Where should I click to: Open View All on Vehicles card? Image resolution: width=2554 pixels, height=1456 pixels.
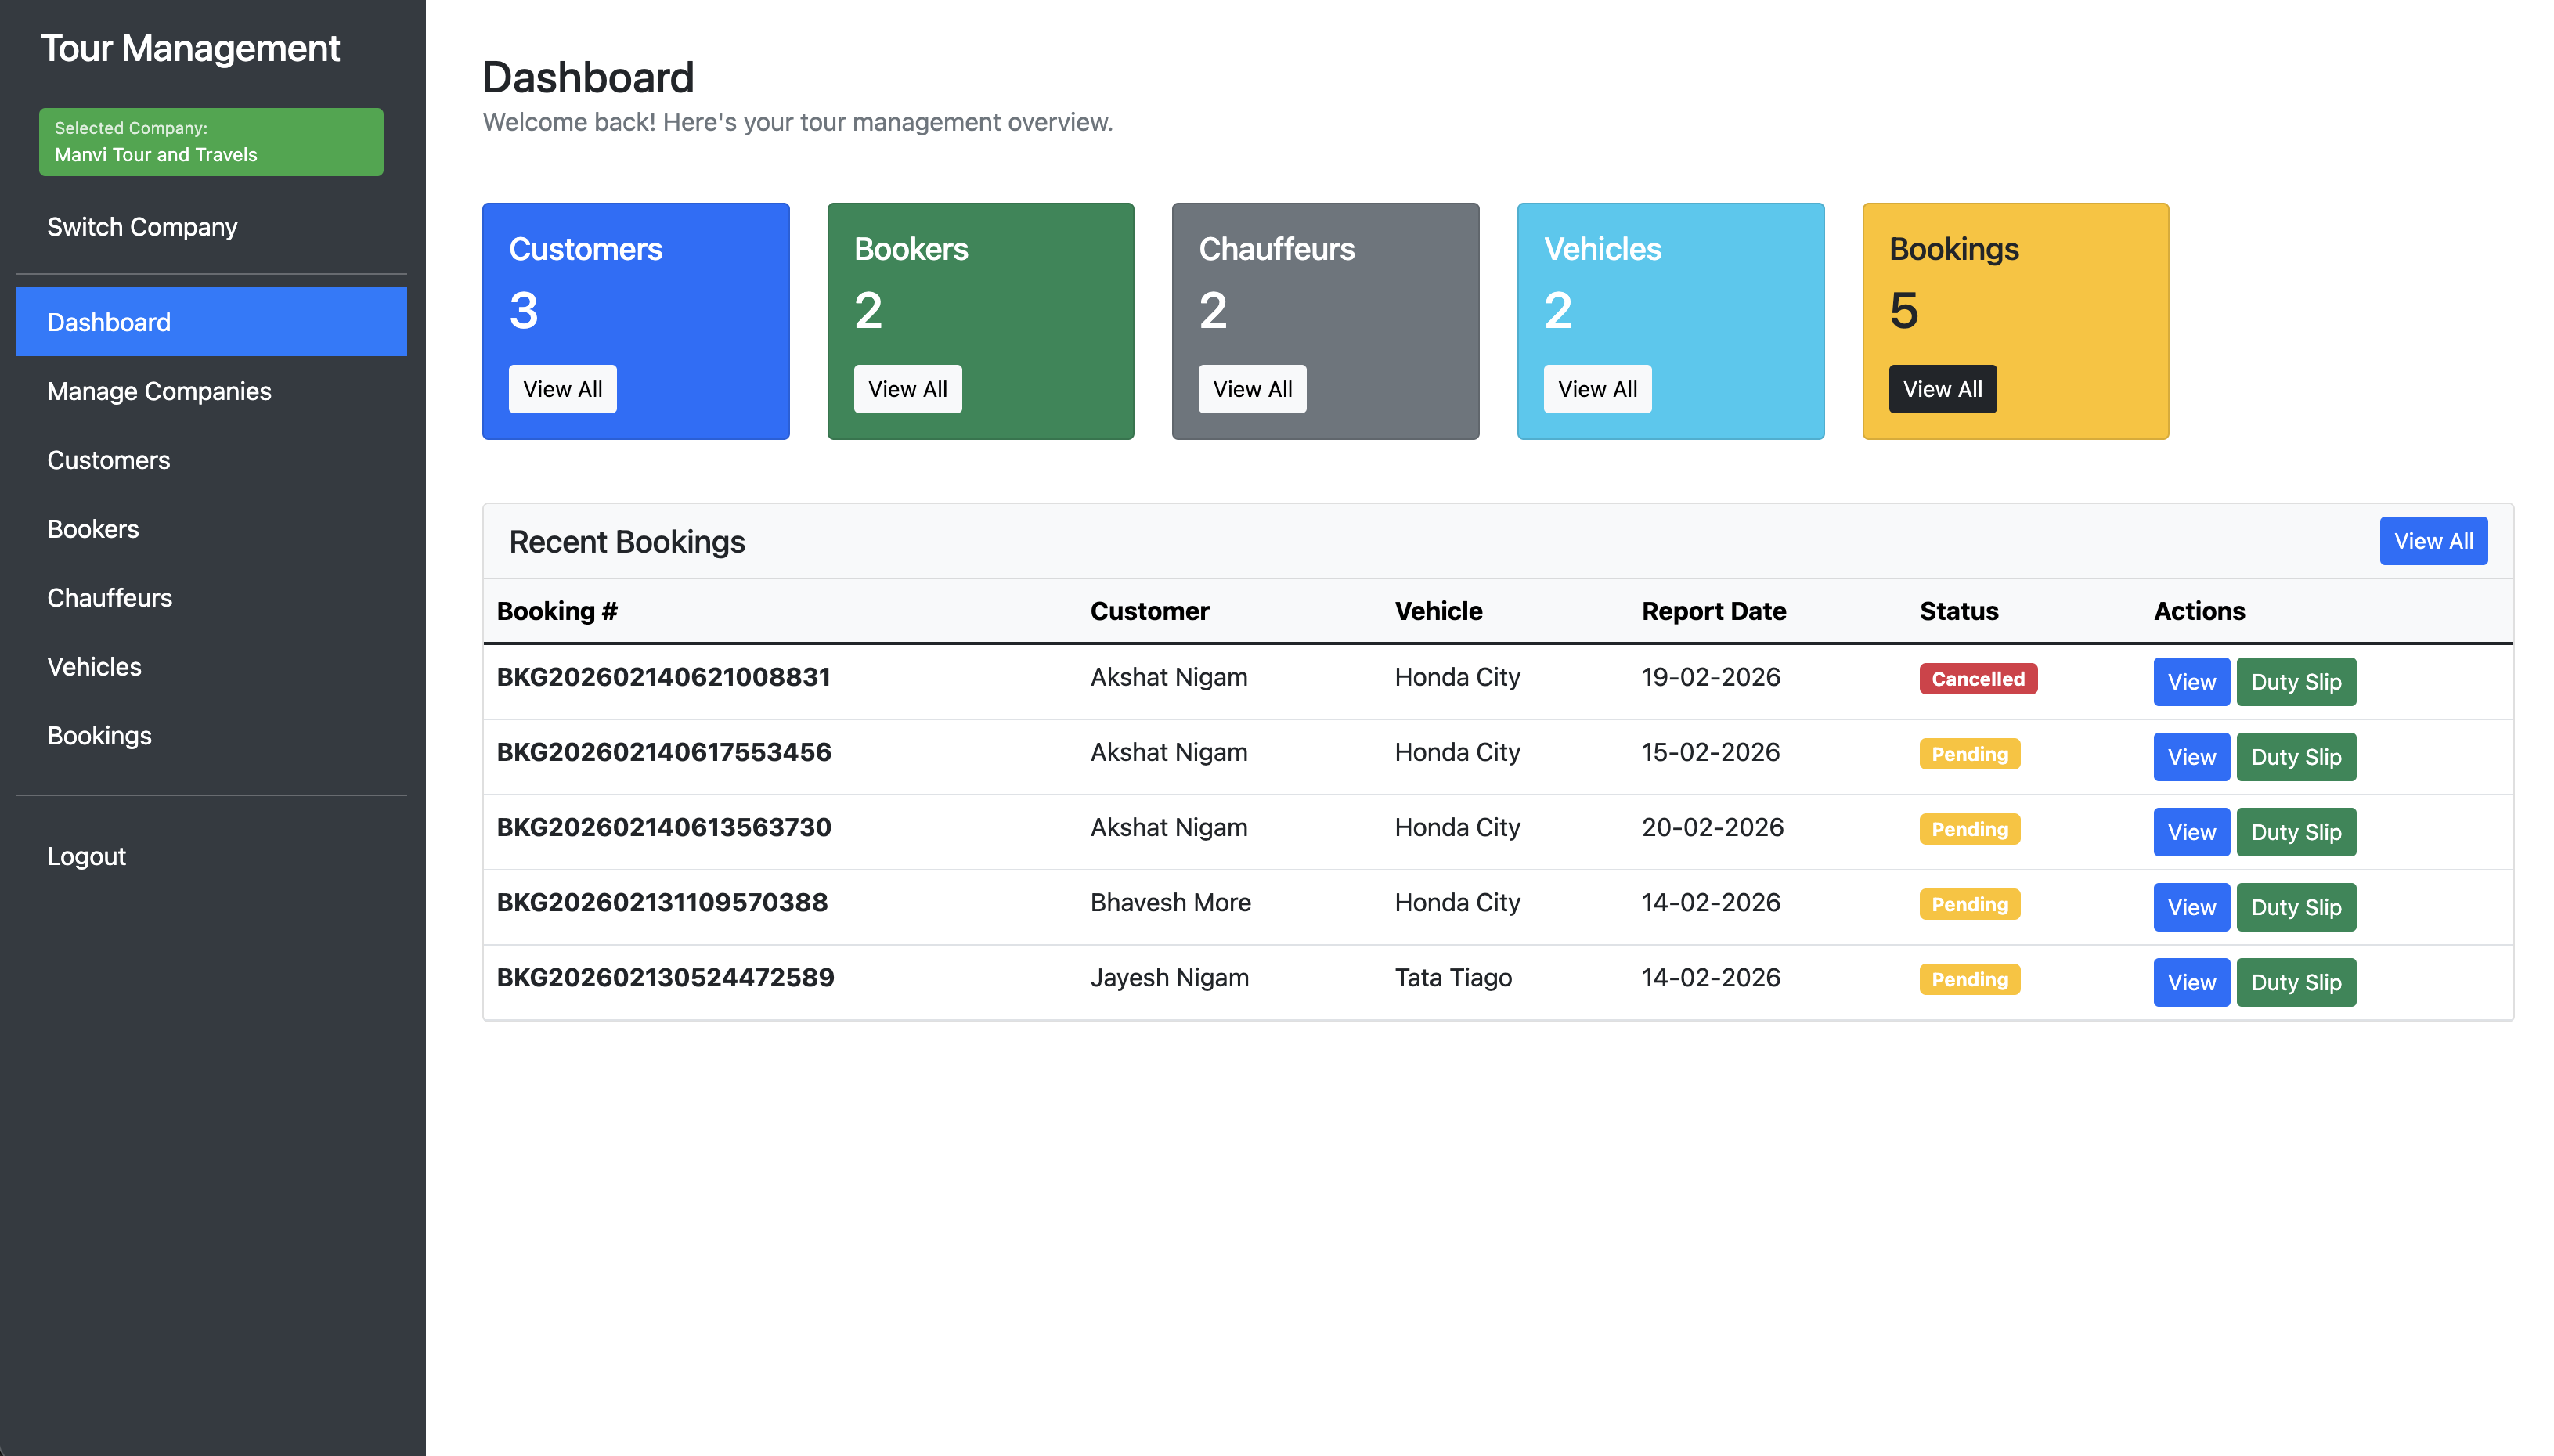pyautogui.click(x=1596, y=389)
